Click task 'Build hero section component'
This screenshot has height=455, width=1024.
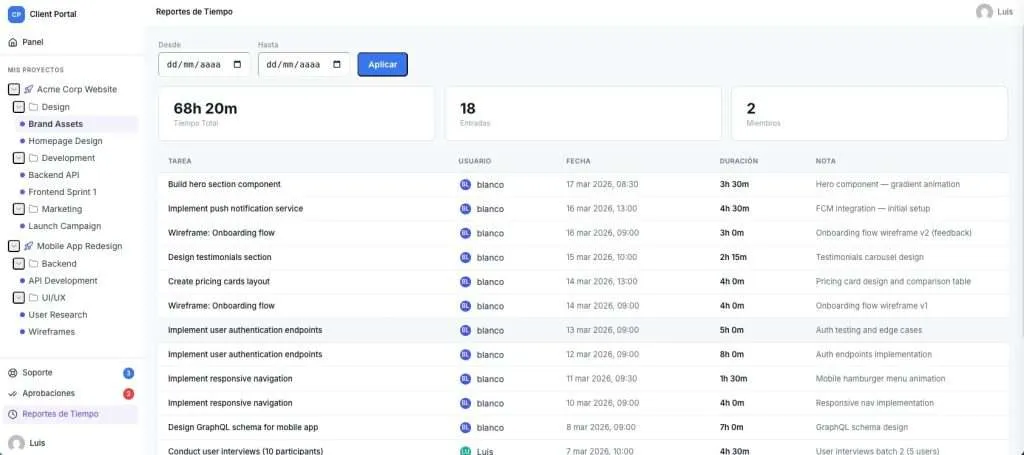pyautogui.click(x=224, y=185)
